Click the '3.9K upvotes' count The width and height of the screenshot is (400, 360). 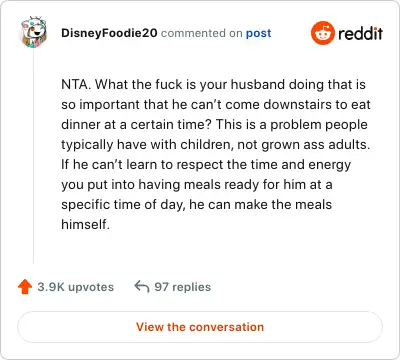pyautogui.click(x=76, y=287)
